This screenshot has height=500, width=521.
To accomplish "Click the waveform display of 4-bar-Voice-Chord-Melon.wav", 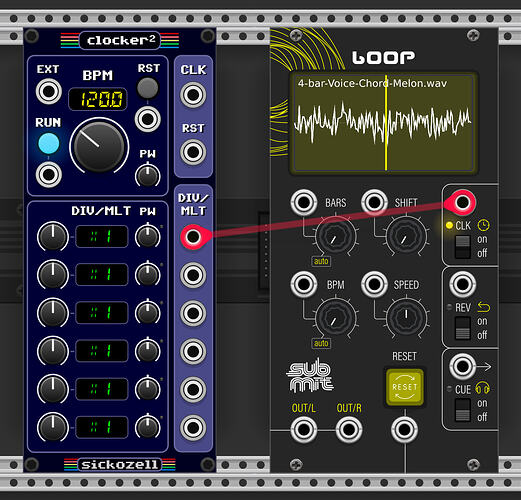I will (383, 123).
